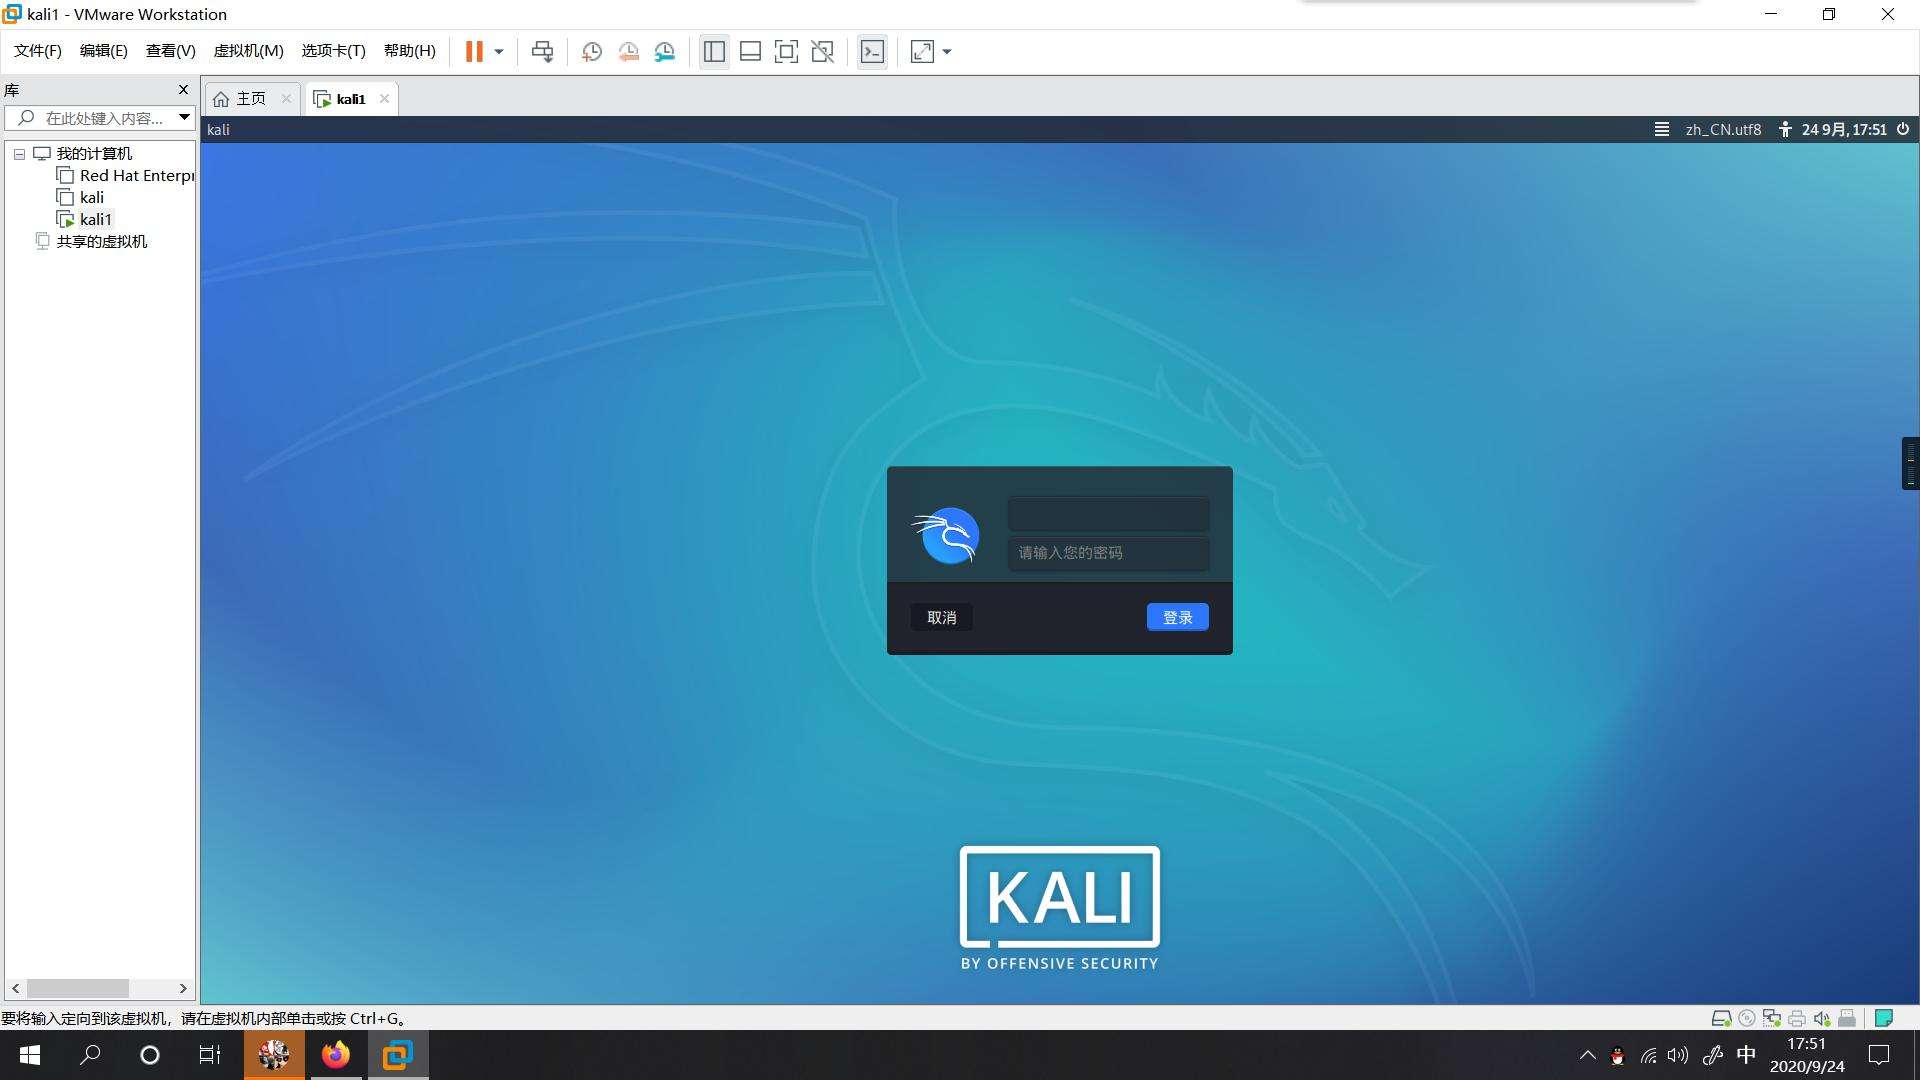Open Windows taskbar search
1920x1080 pixels.
(90, 1055)
